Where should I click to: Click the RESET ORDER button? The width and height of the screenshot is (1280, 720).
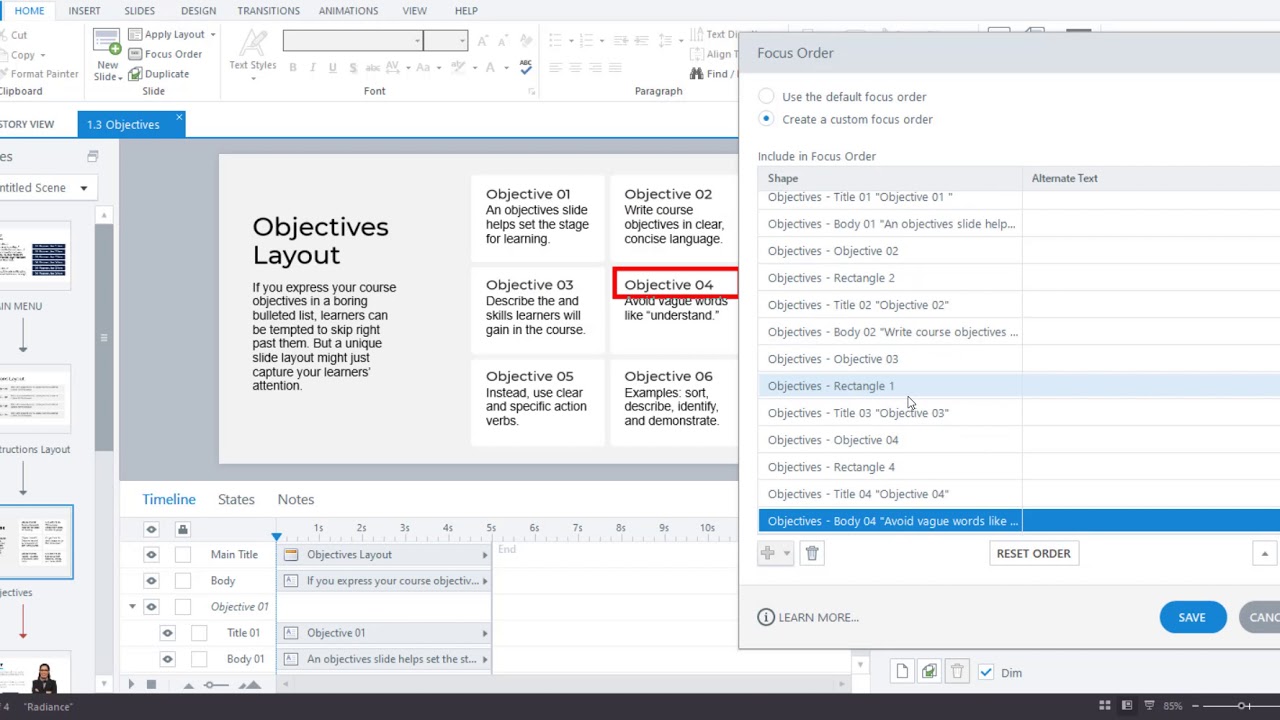(1033, 553)
